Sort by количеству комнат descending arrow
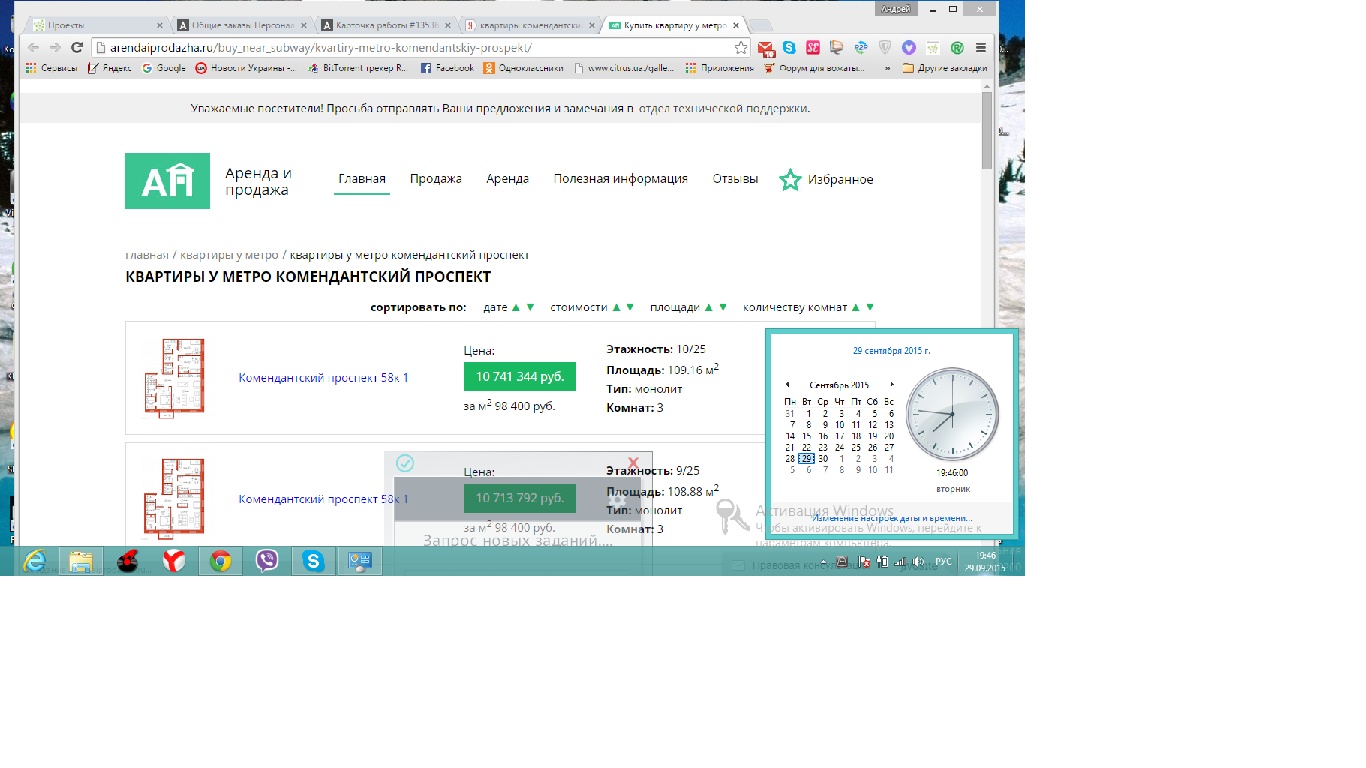This screenshot has width=1366, height=768. click(x=870, y=308)
